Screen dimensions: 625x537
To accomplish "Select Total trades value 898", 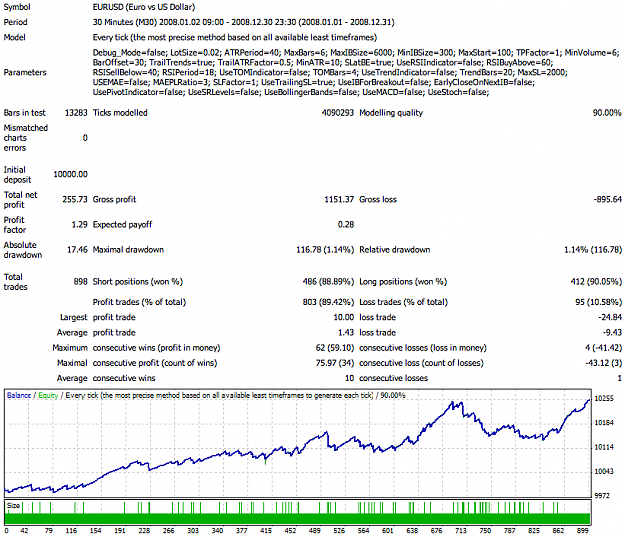I will (80, 282).
